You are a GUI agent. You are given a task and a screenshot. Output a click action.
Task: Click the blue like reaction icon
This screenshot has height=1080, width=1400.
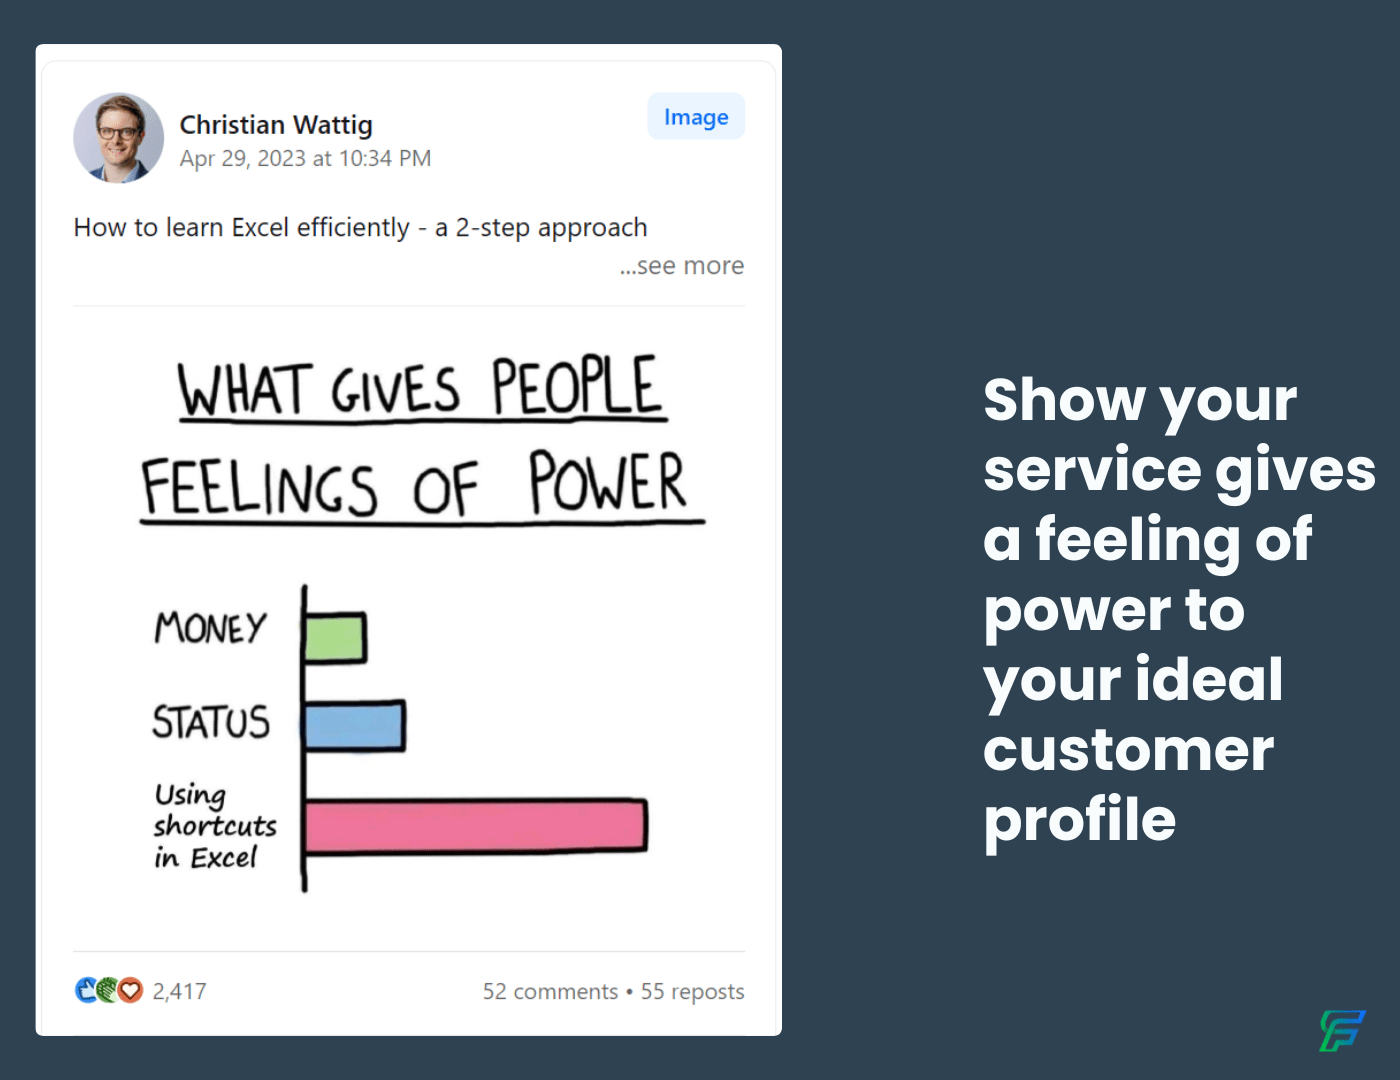click(x=87, y=990)
